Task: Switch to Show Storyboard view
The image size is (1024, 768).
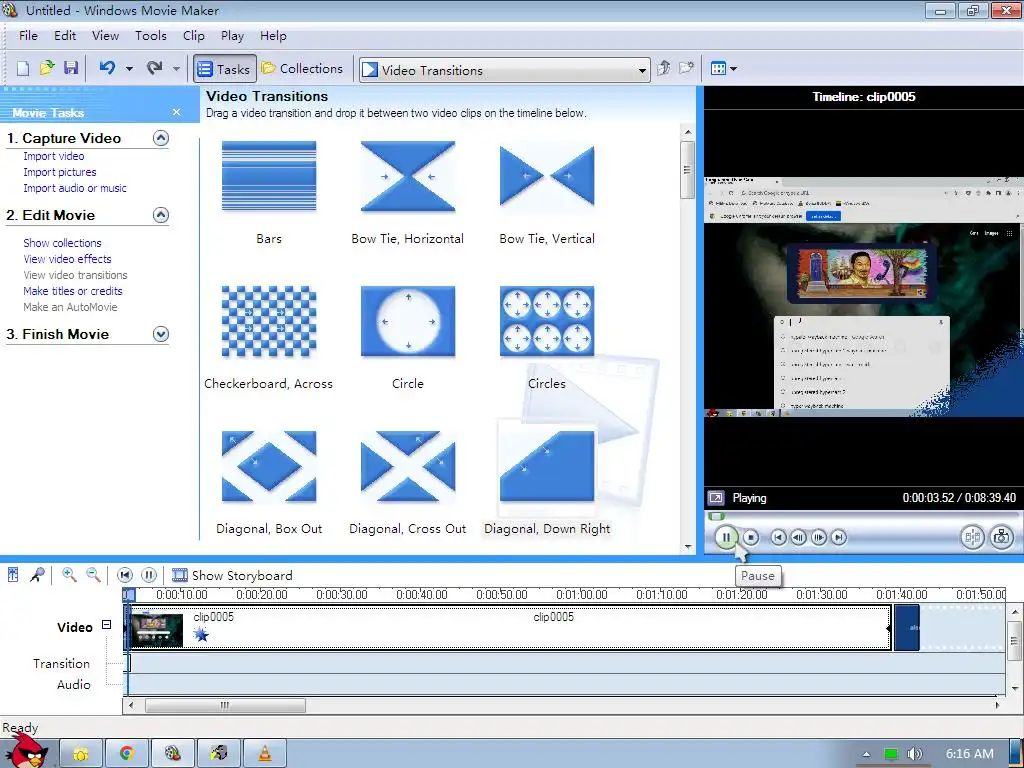Action: [232, 575]
